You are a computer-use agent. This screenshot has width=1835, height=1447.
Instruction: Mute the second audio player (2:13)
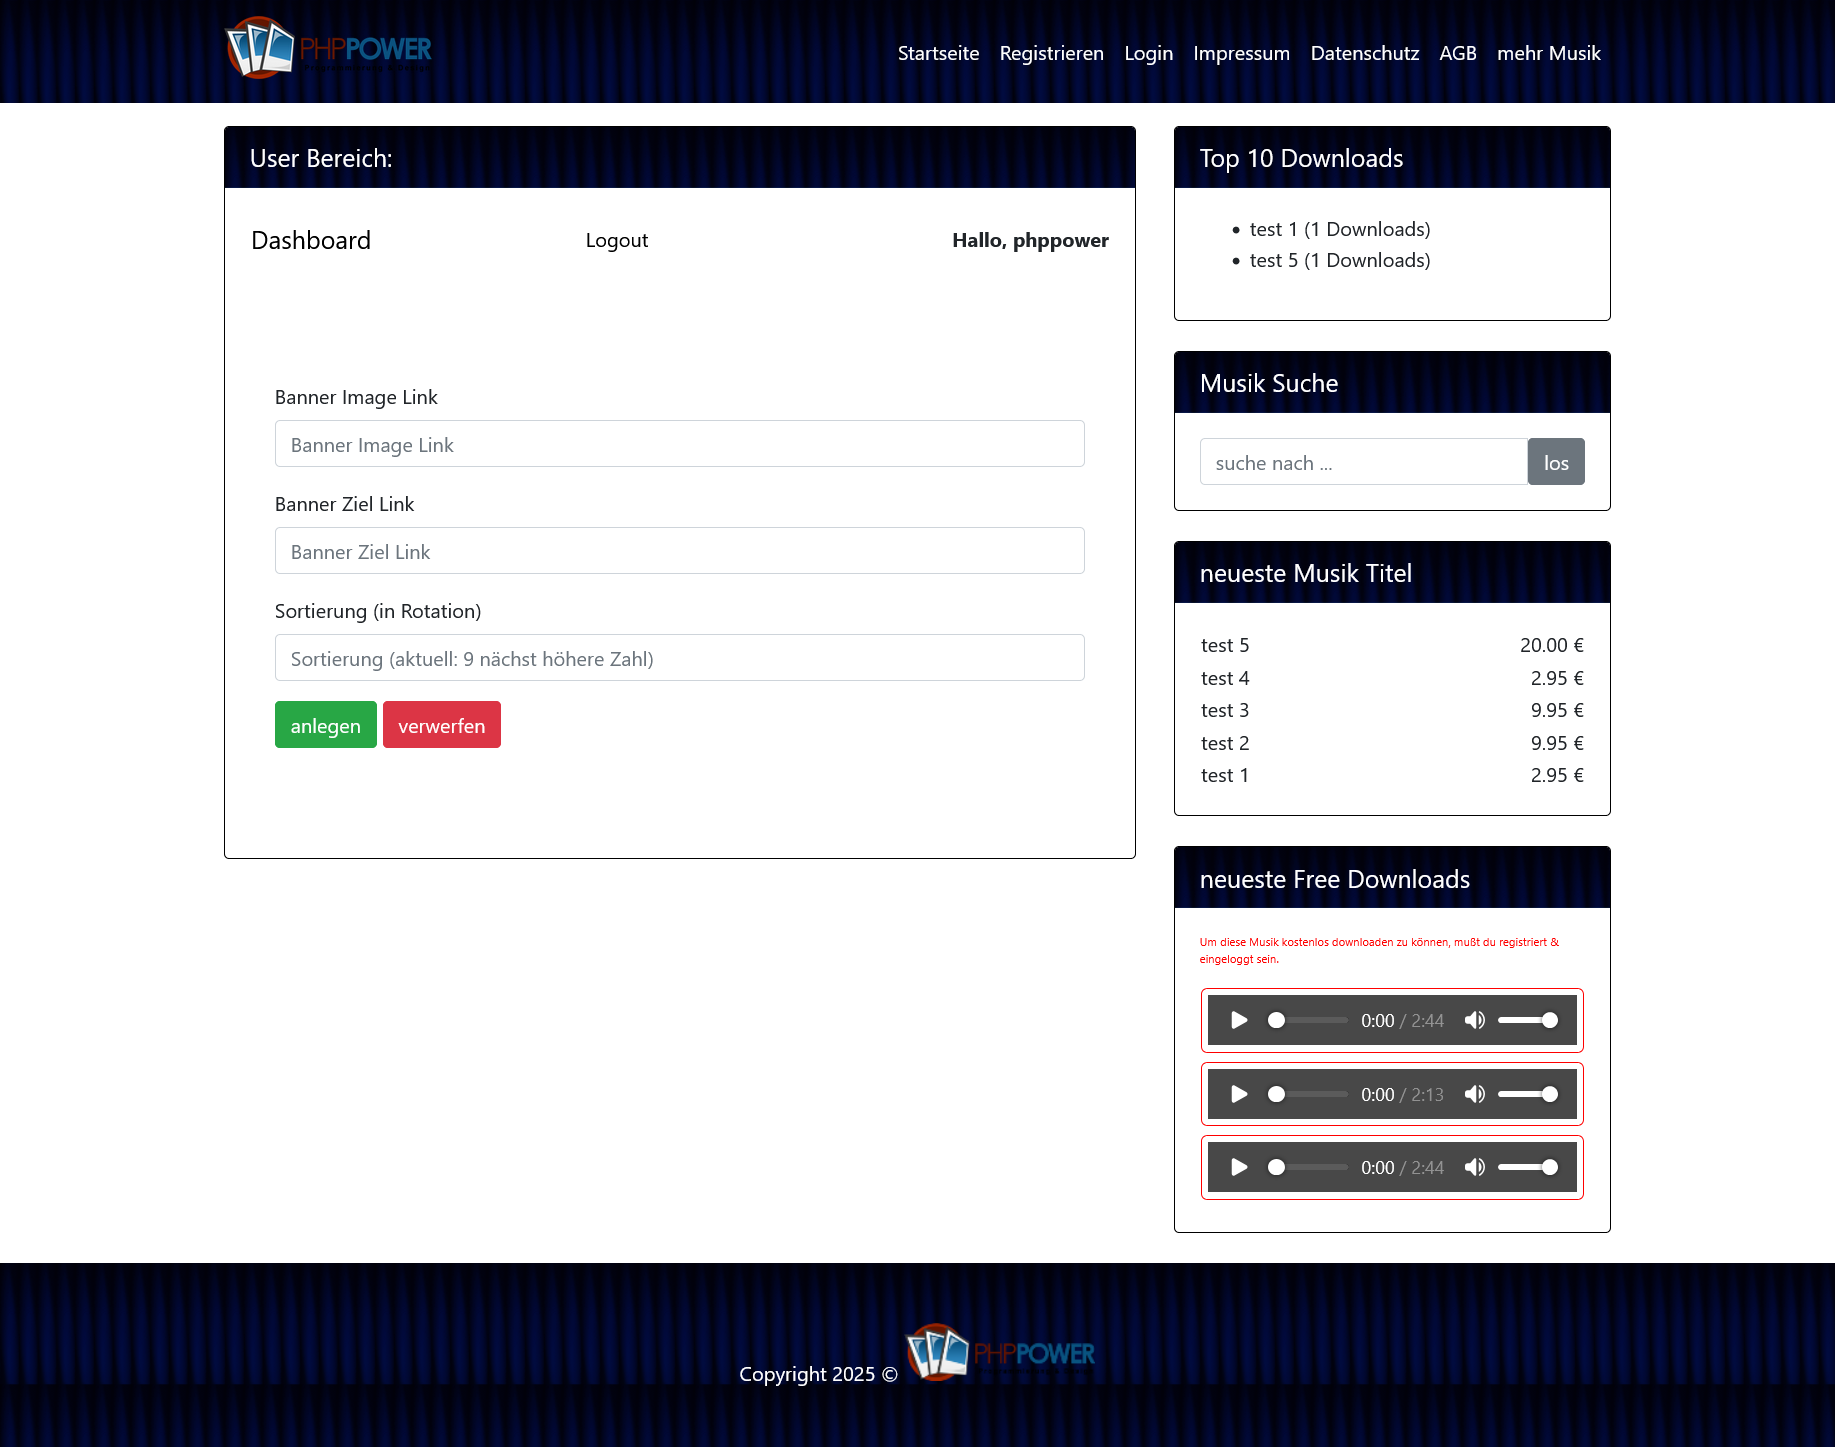point(1474,1094)
